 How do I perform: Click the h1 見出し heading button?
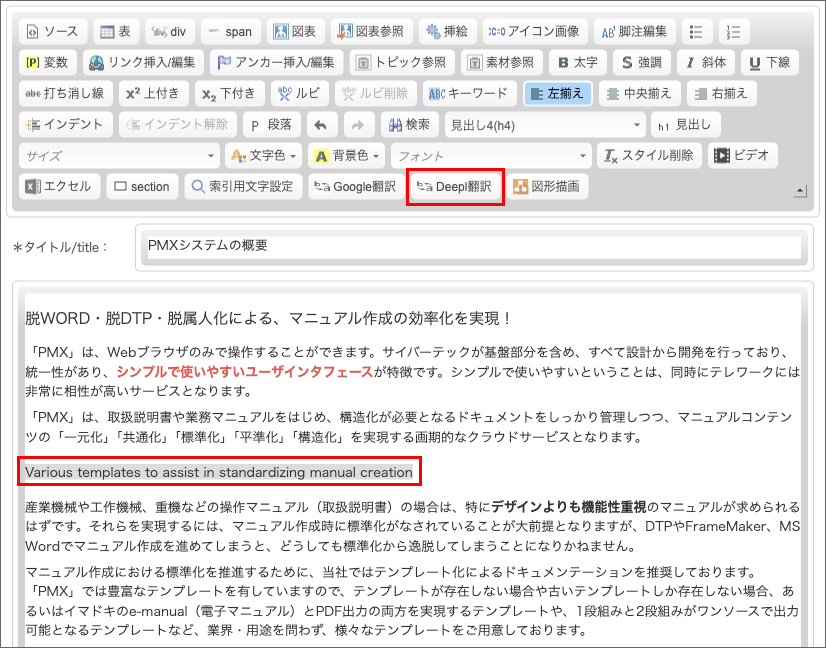[686, 125]
